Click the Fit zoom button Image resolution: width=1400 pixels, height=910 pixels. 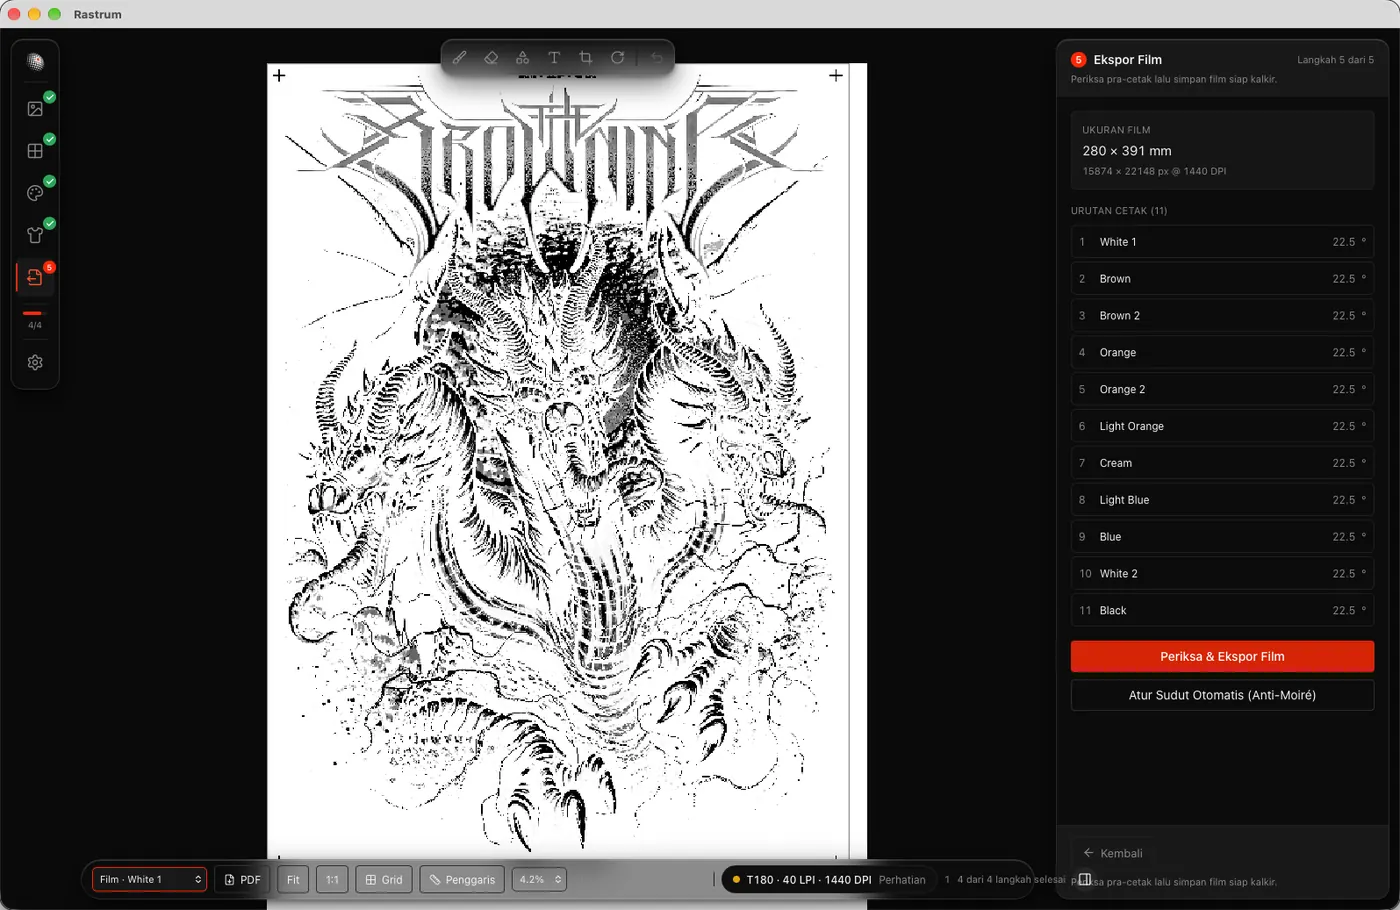(x=293, y=880)
